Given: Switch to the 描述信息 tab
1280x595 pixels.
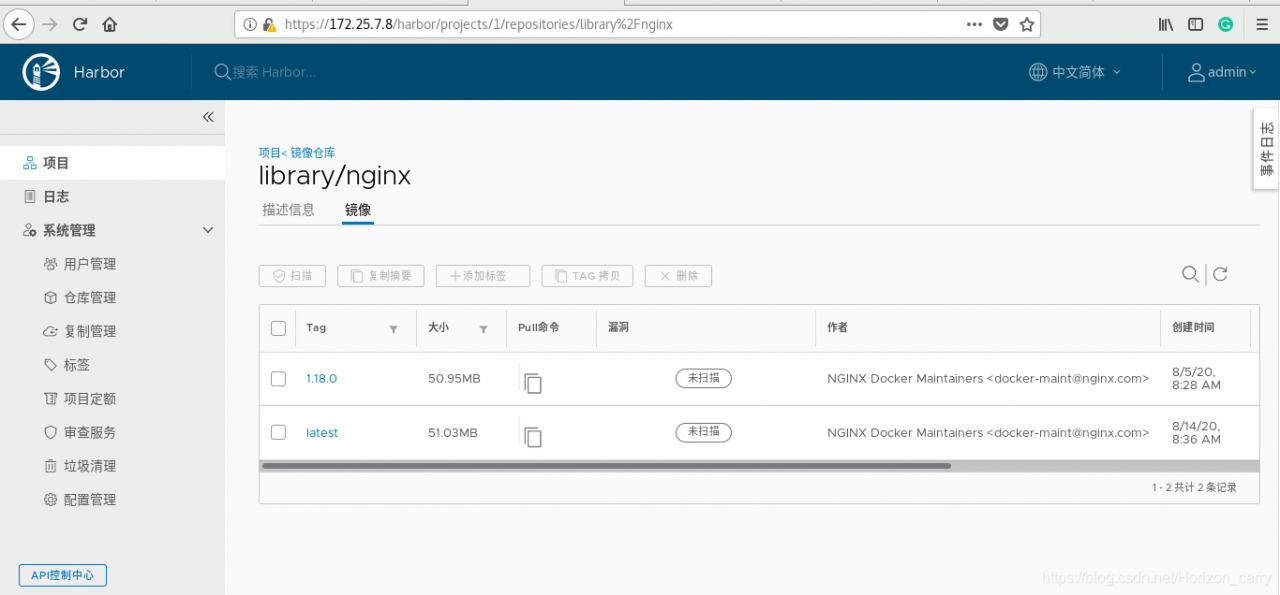Looking at the screenshot, I should pos(288,210).
